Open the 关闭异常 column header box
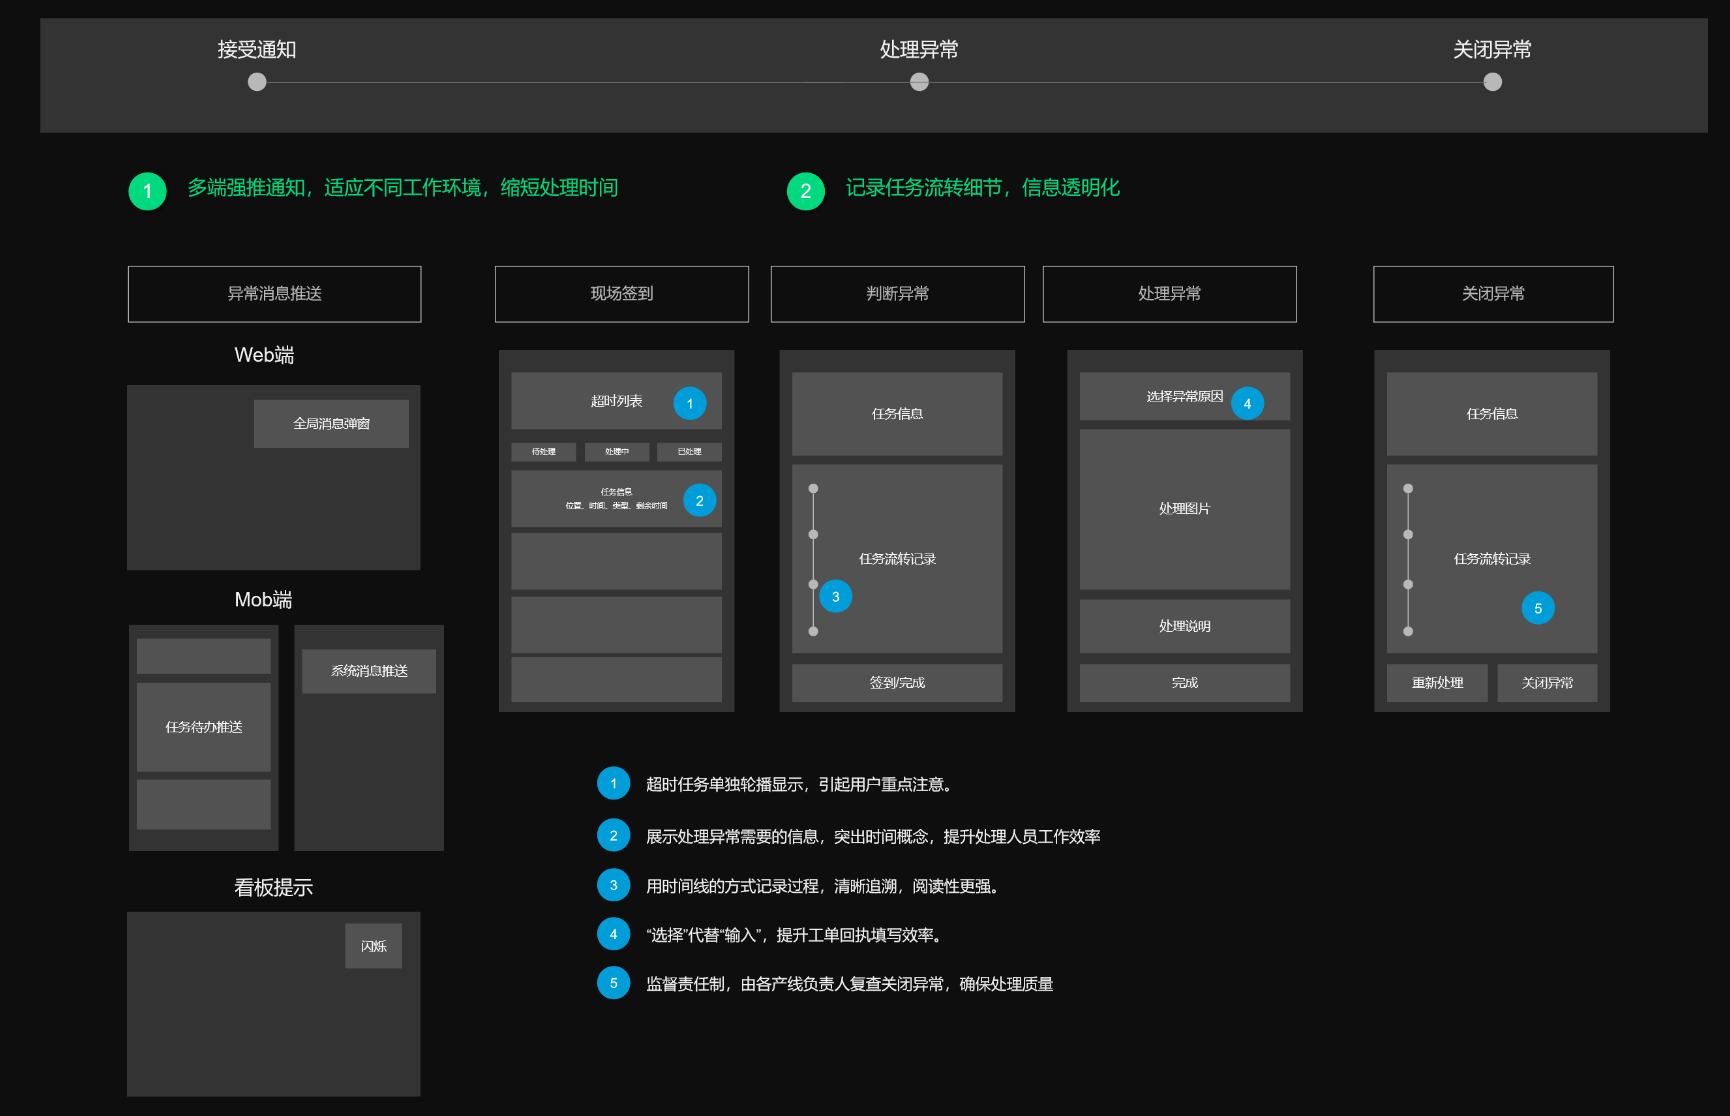The width and height of the screenshot is (1730, 1116). click(x=1493, y=294)
